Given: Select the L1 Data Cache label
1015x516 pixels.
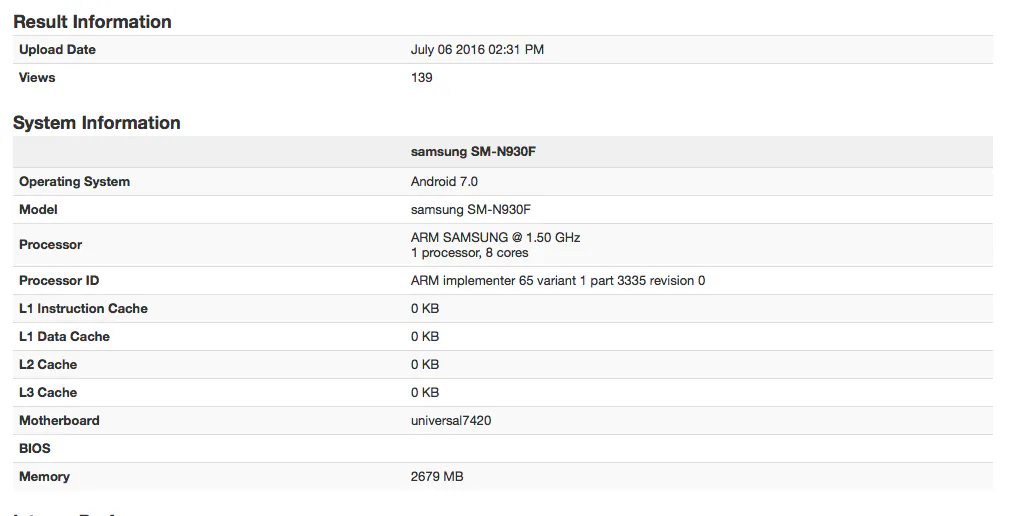Looking at the screenshot, I should click(64, 336).
